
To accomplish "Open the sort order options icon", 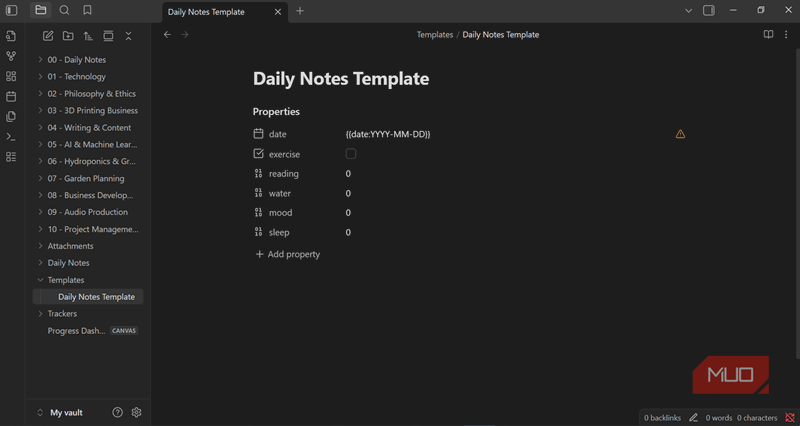I will pos(88,36).
